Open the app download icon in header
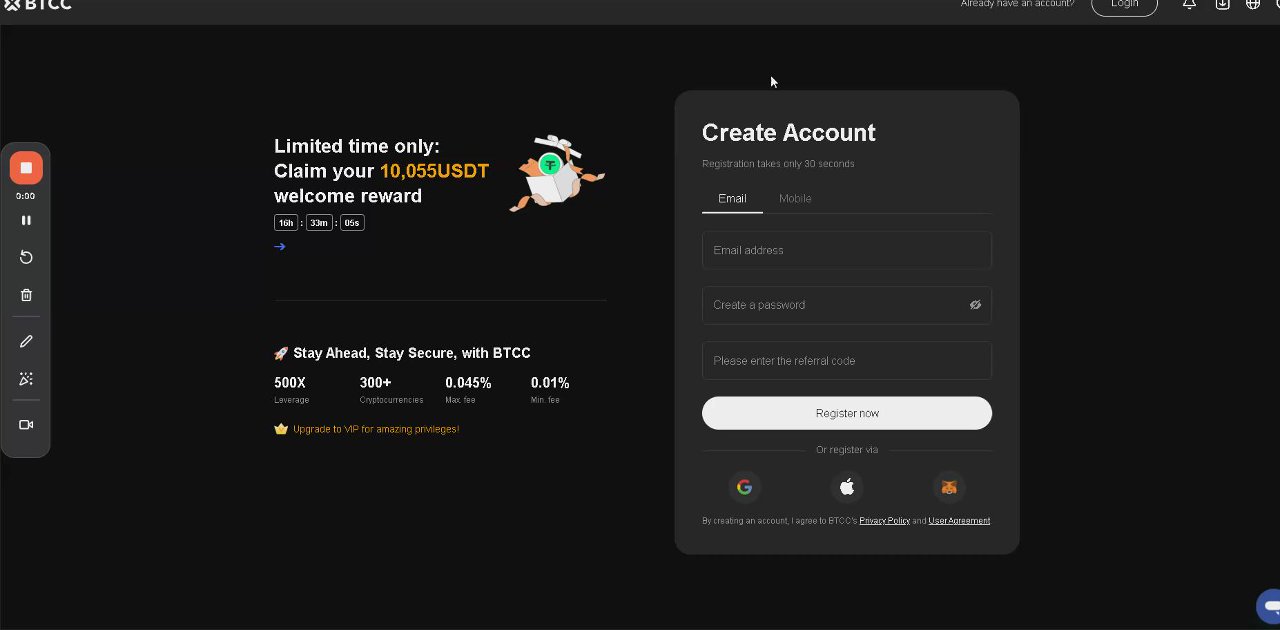 tap(1222, 4)
